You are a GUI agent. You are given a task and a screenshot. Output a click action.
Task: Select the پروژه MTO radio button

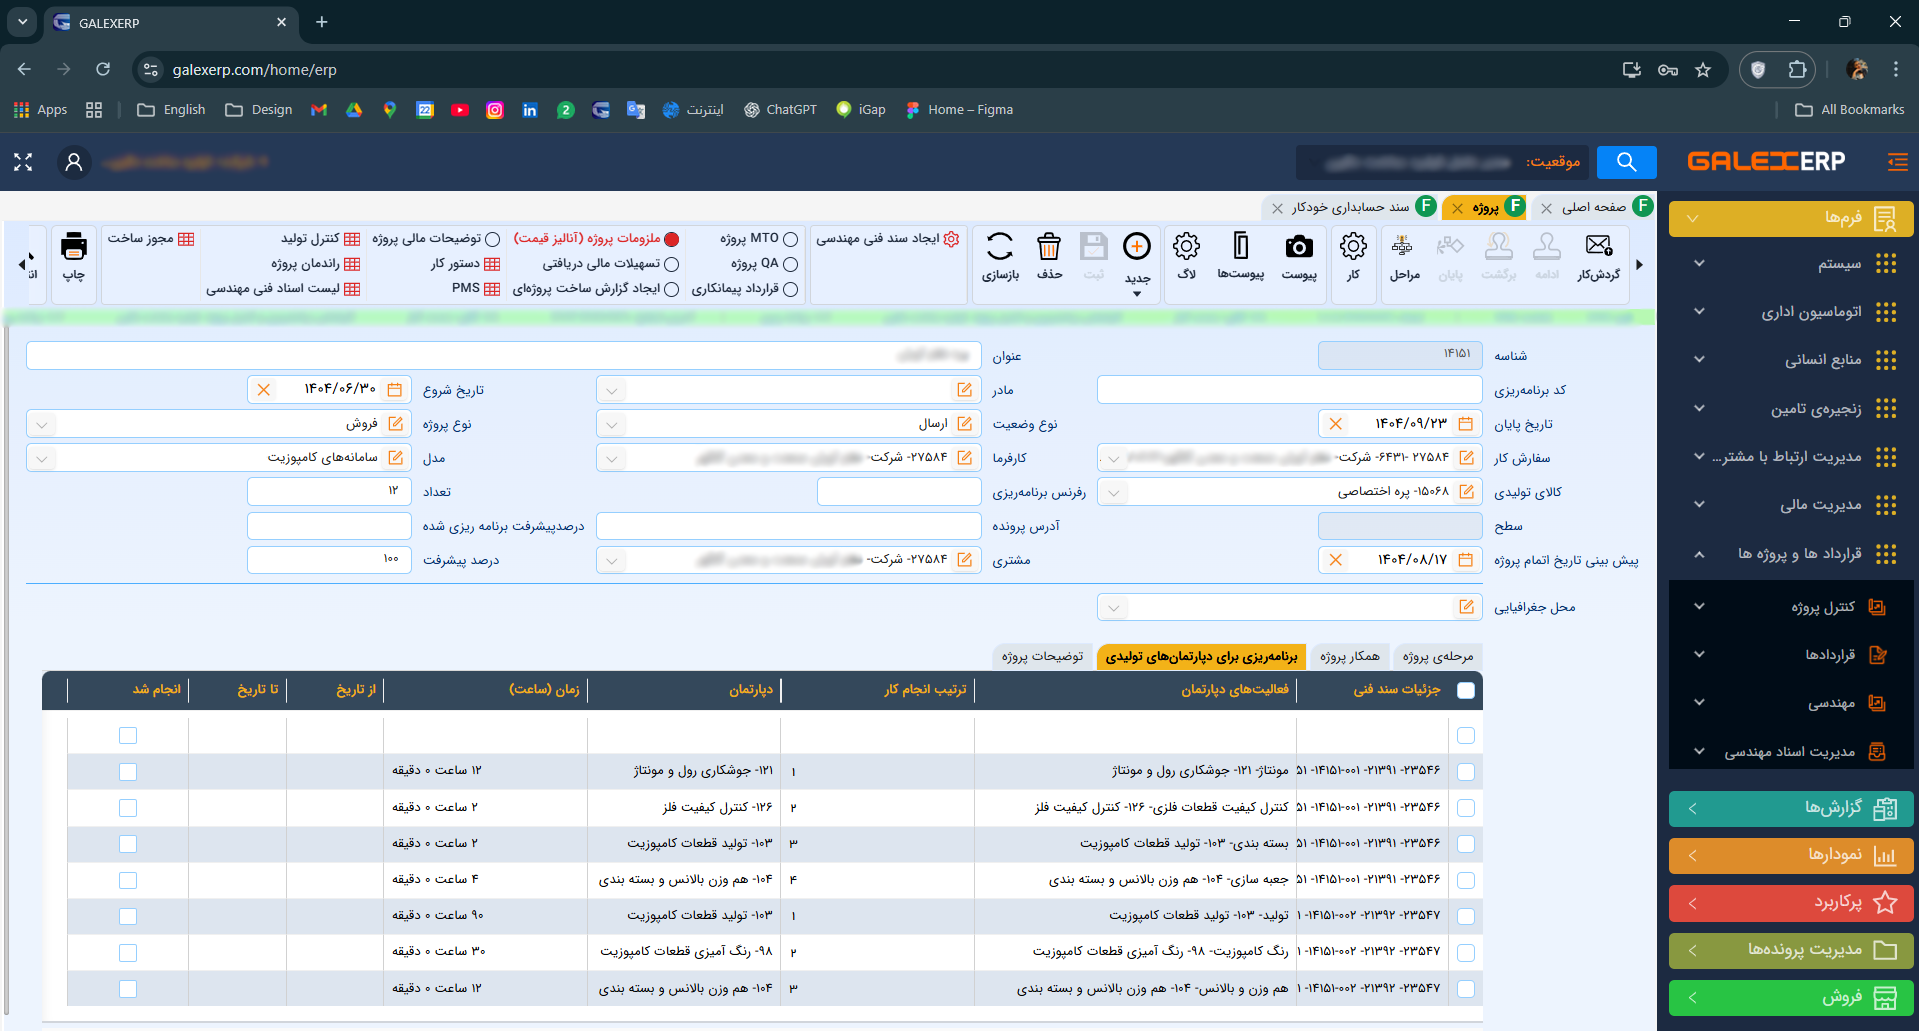(x=791, y=239)
